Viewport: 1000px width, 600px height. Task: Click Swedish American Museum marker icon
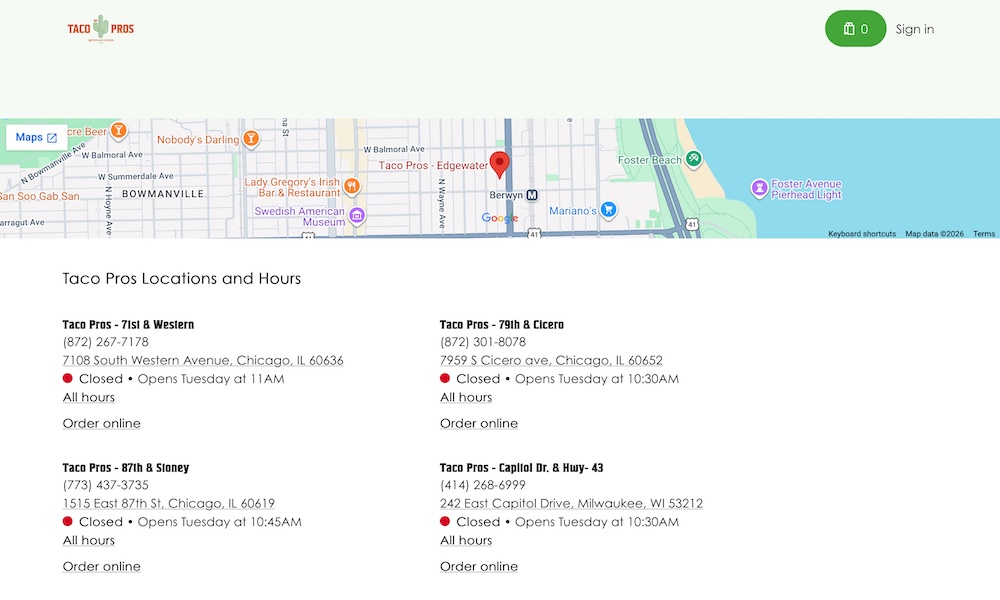click(357, 215)
